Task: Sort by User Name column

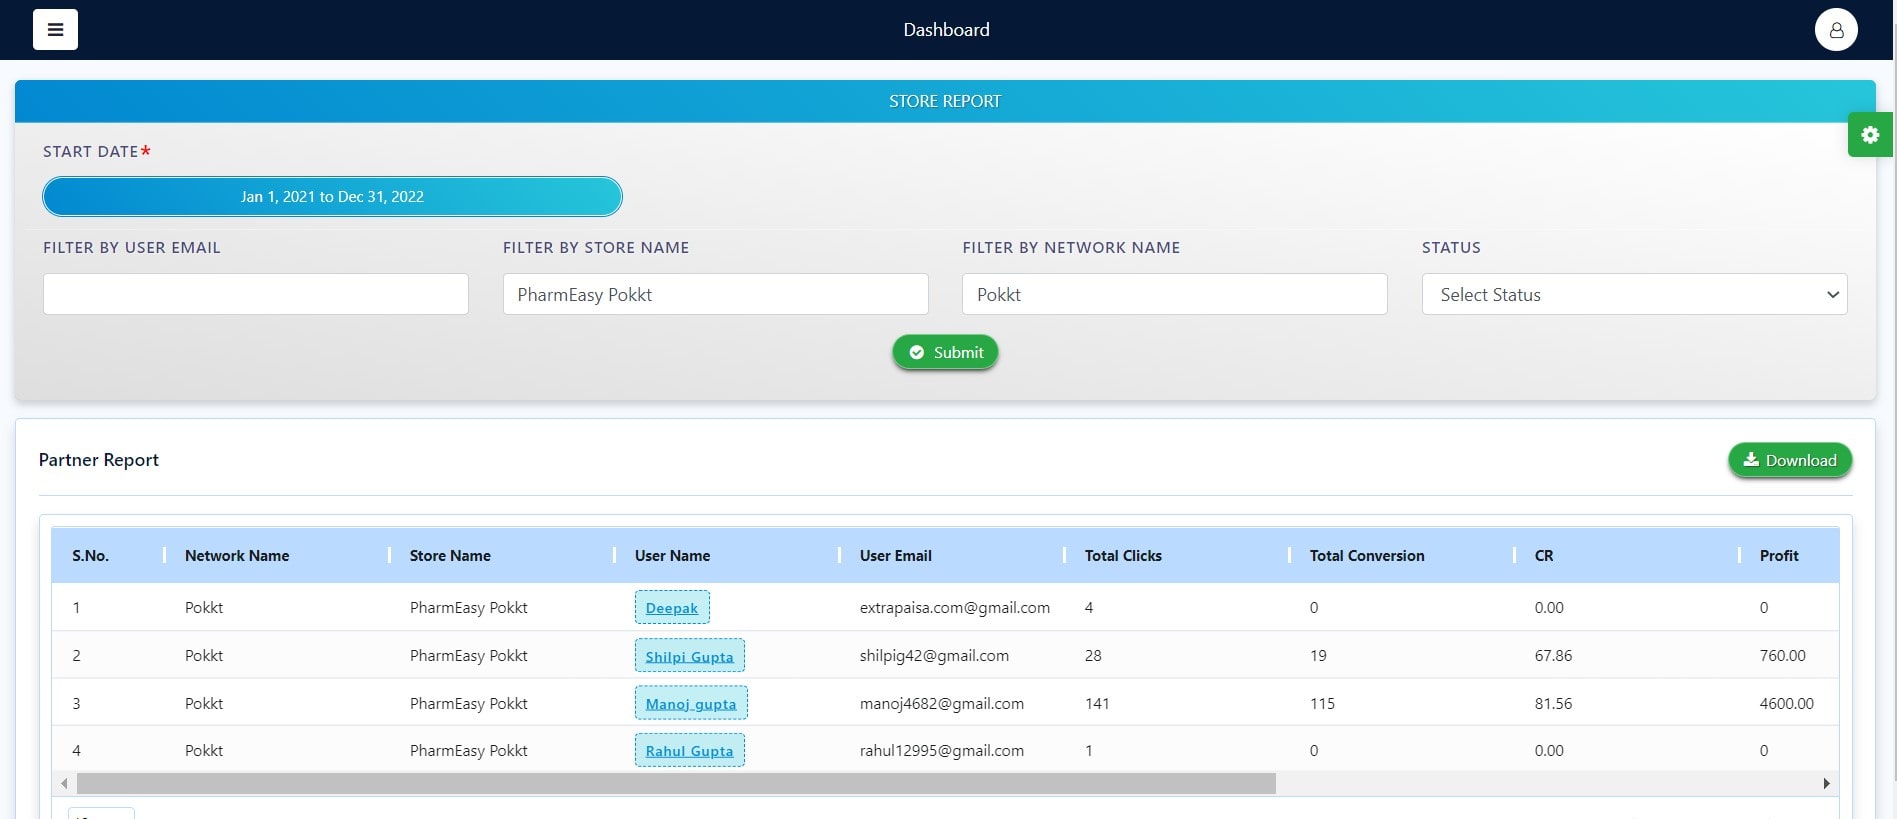Action: click(x=672, y=556)
